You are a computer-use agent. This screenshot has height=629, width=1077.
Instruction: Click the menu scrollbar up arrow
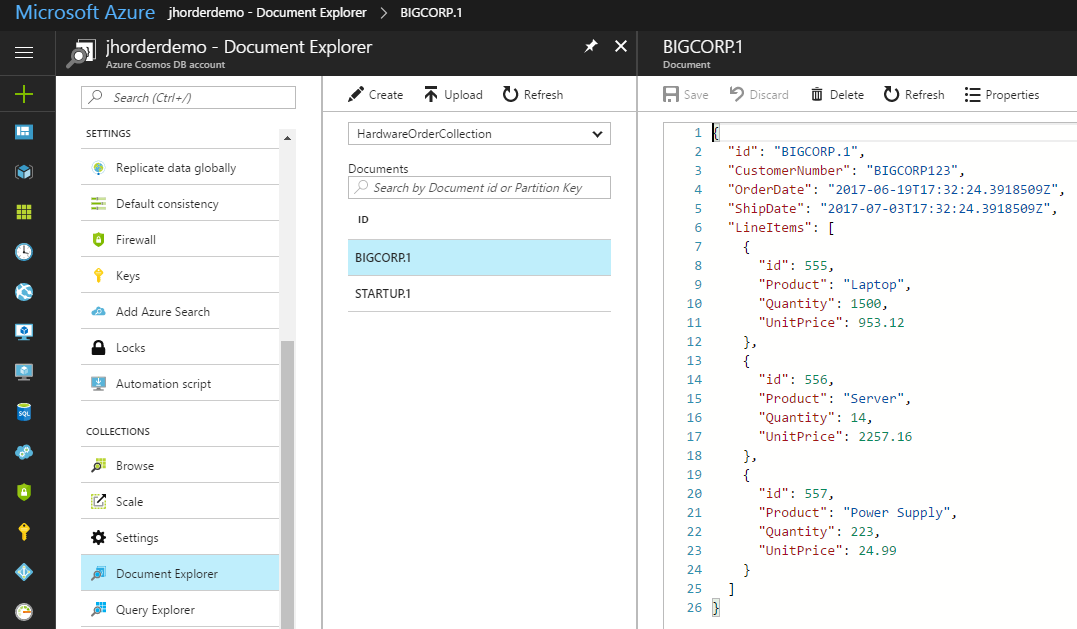[288, 138]
